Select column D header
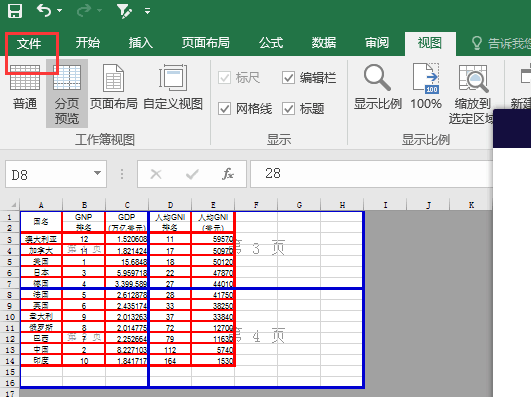The width and height of the screenshot is (531, 397). point(170,205)
